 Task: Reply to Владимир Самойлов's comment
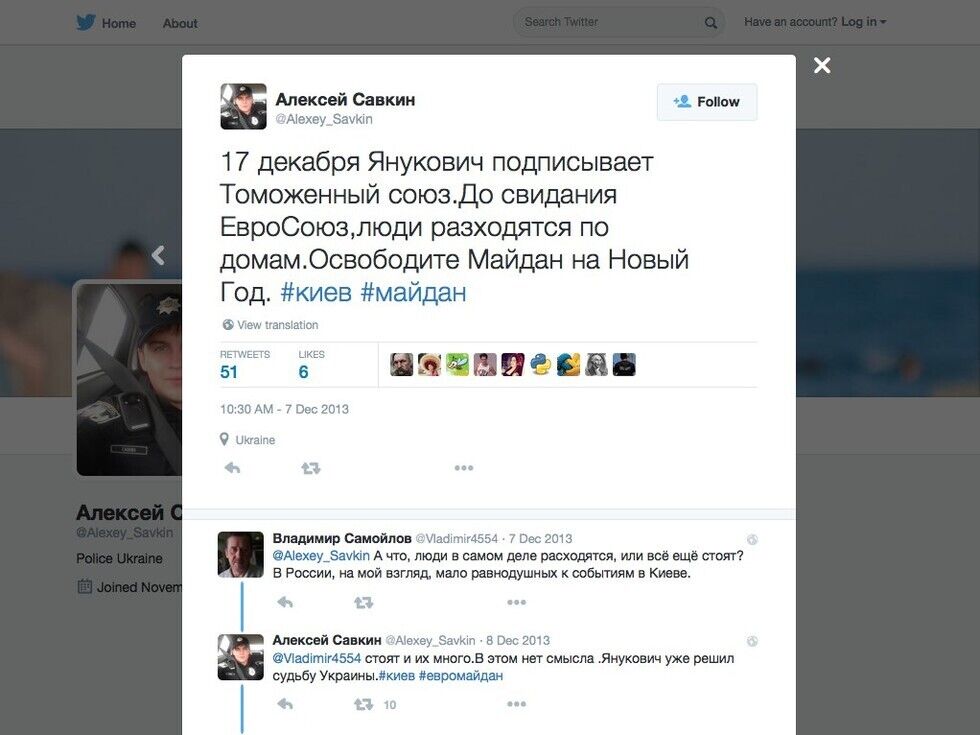pyautogui.click(x=285, y=602)
